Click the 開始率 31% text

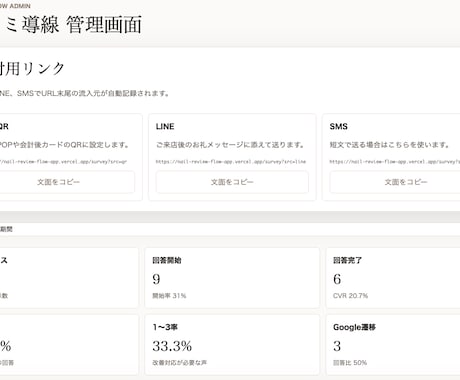pyautogui.click(x=169, y=296)
